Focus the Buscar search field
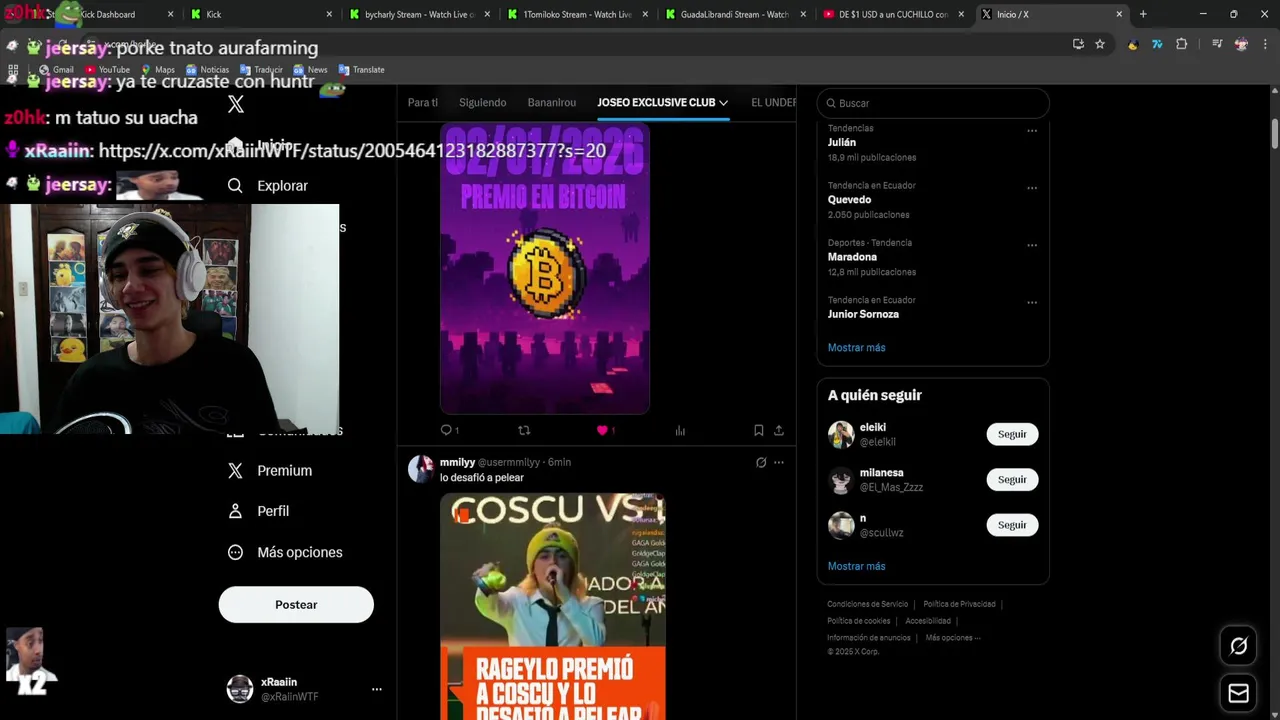 click(x=933, y=103)
